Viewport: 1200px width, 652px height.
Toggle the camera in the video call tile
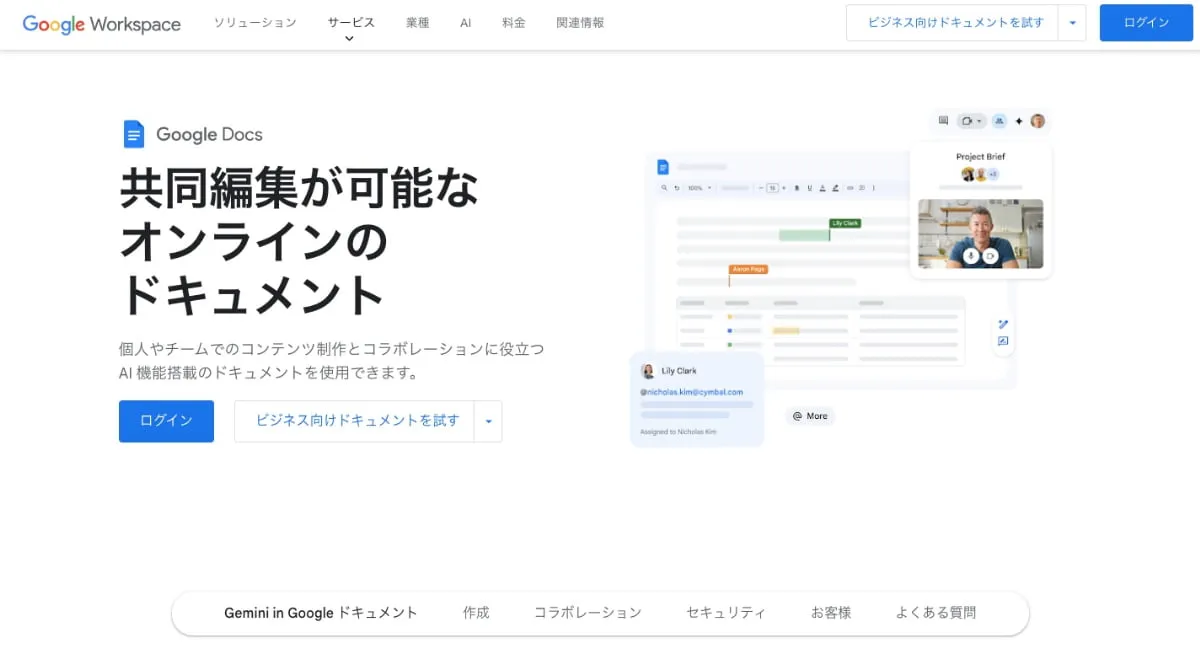point(990,256)
